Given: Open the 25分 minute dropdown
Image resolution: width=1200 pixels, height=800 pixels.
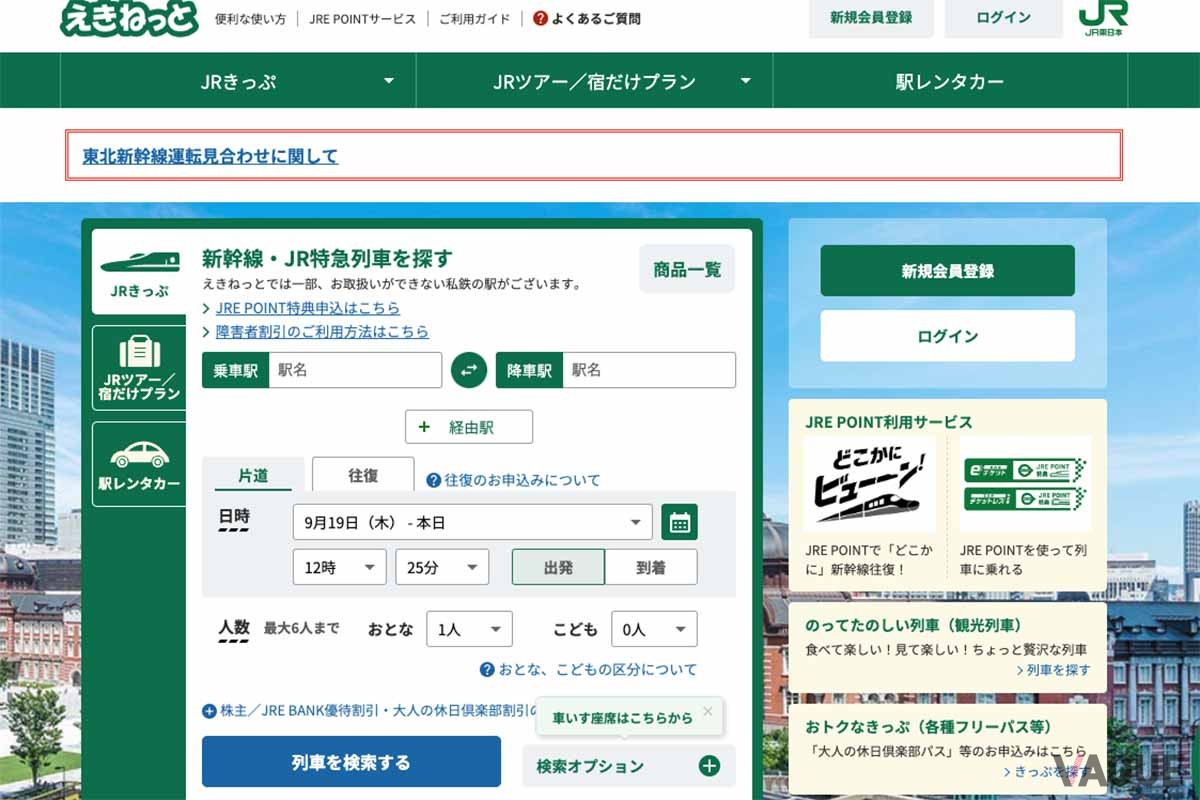Looking at the screenshot, I should 442,567.
